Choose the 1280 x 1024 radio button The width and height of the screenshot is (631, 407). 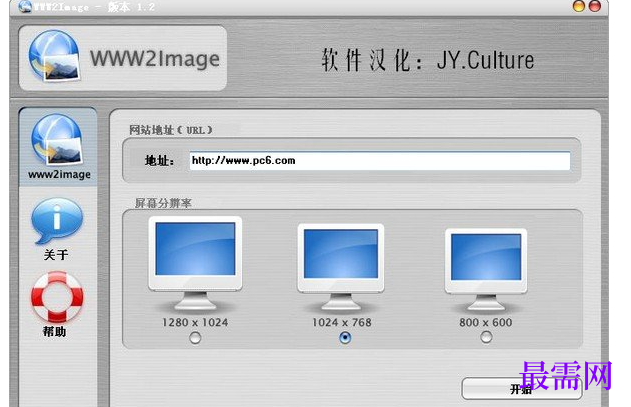[195, 337]
